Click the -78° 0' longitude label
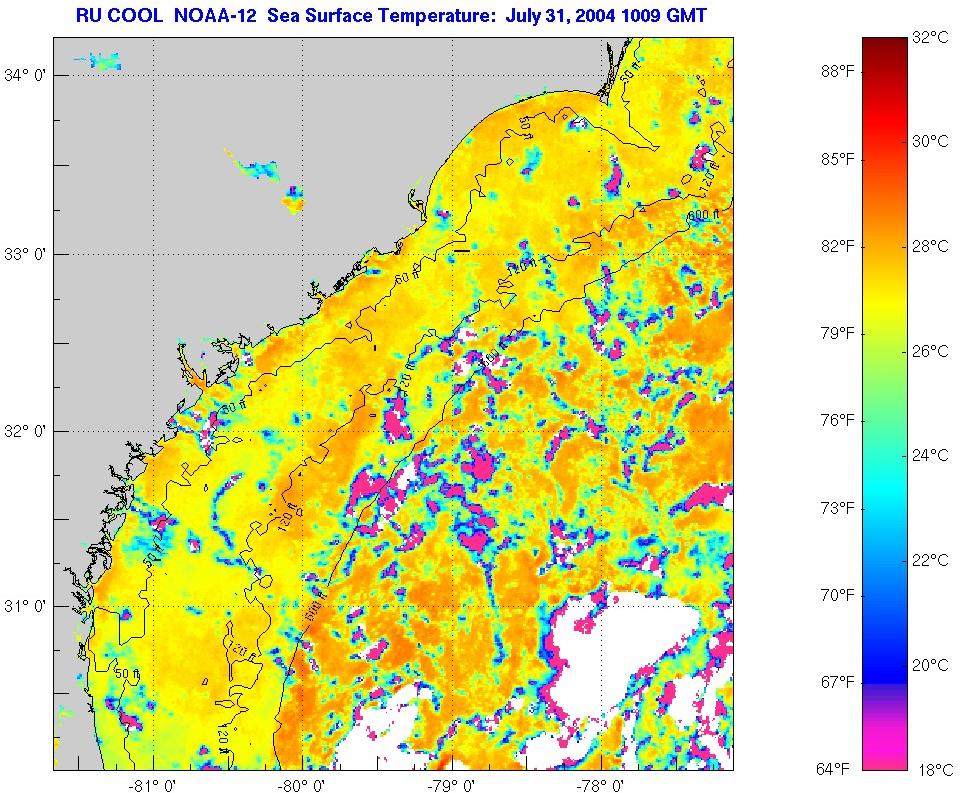This screenshot has width=960, height=793. point(601,786)
